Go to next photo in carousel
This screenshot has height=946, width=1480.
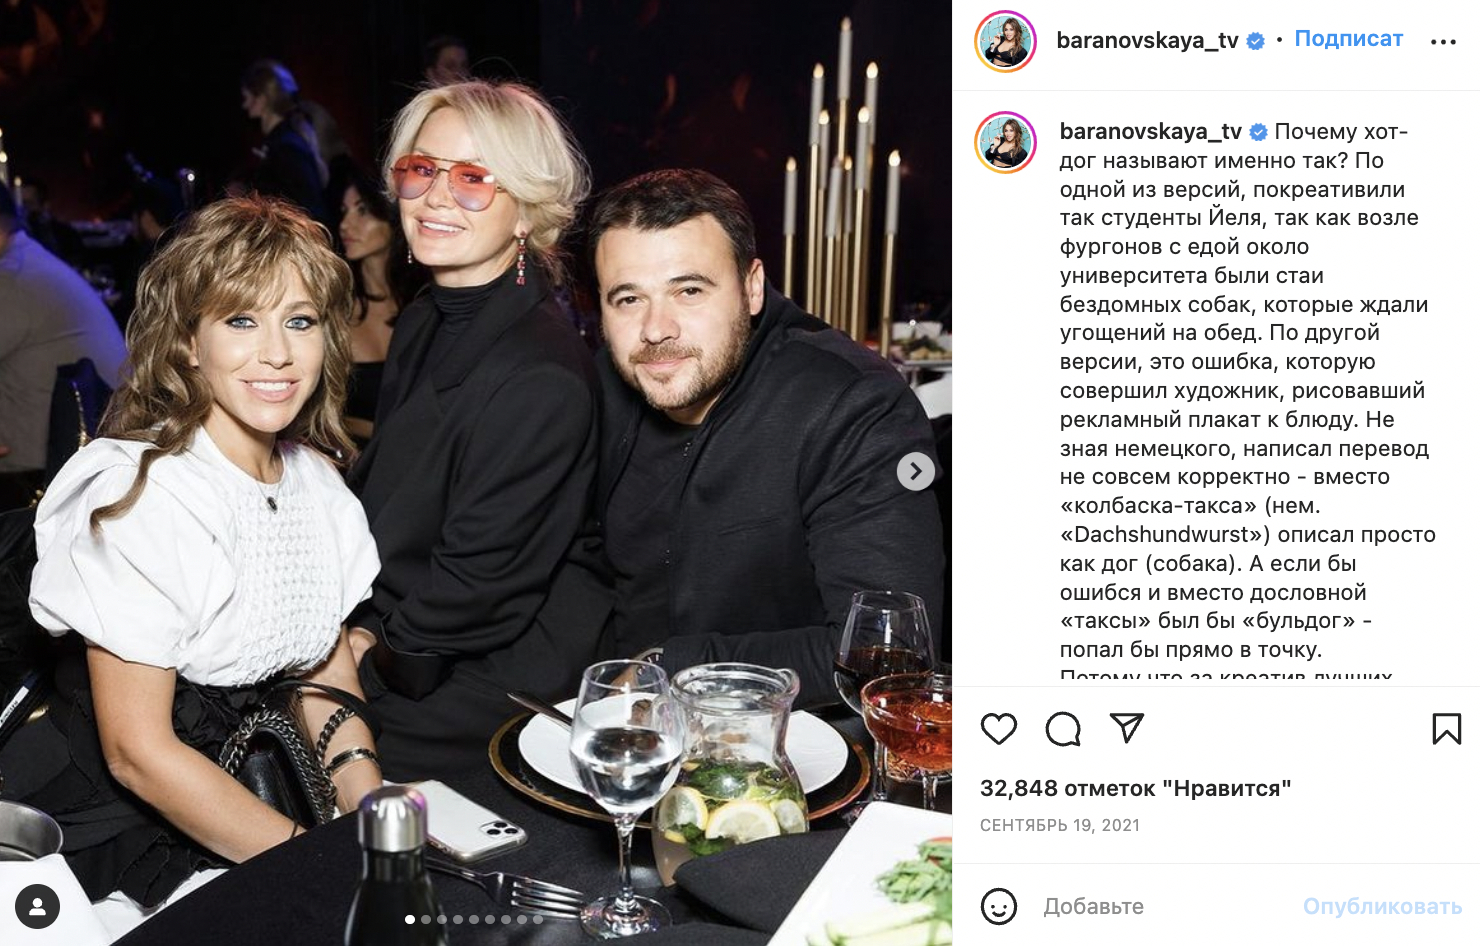(x=915, y=471)
